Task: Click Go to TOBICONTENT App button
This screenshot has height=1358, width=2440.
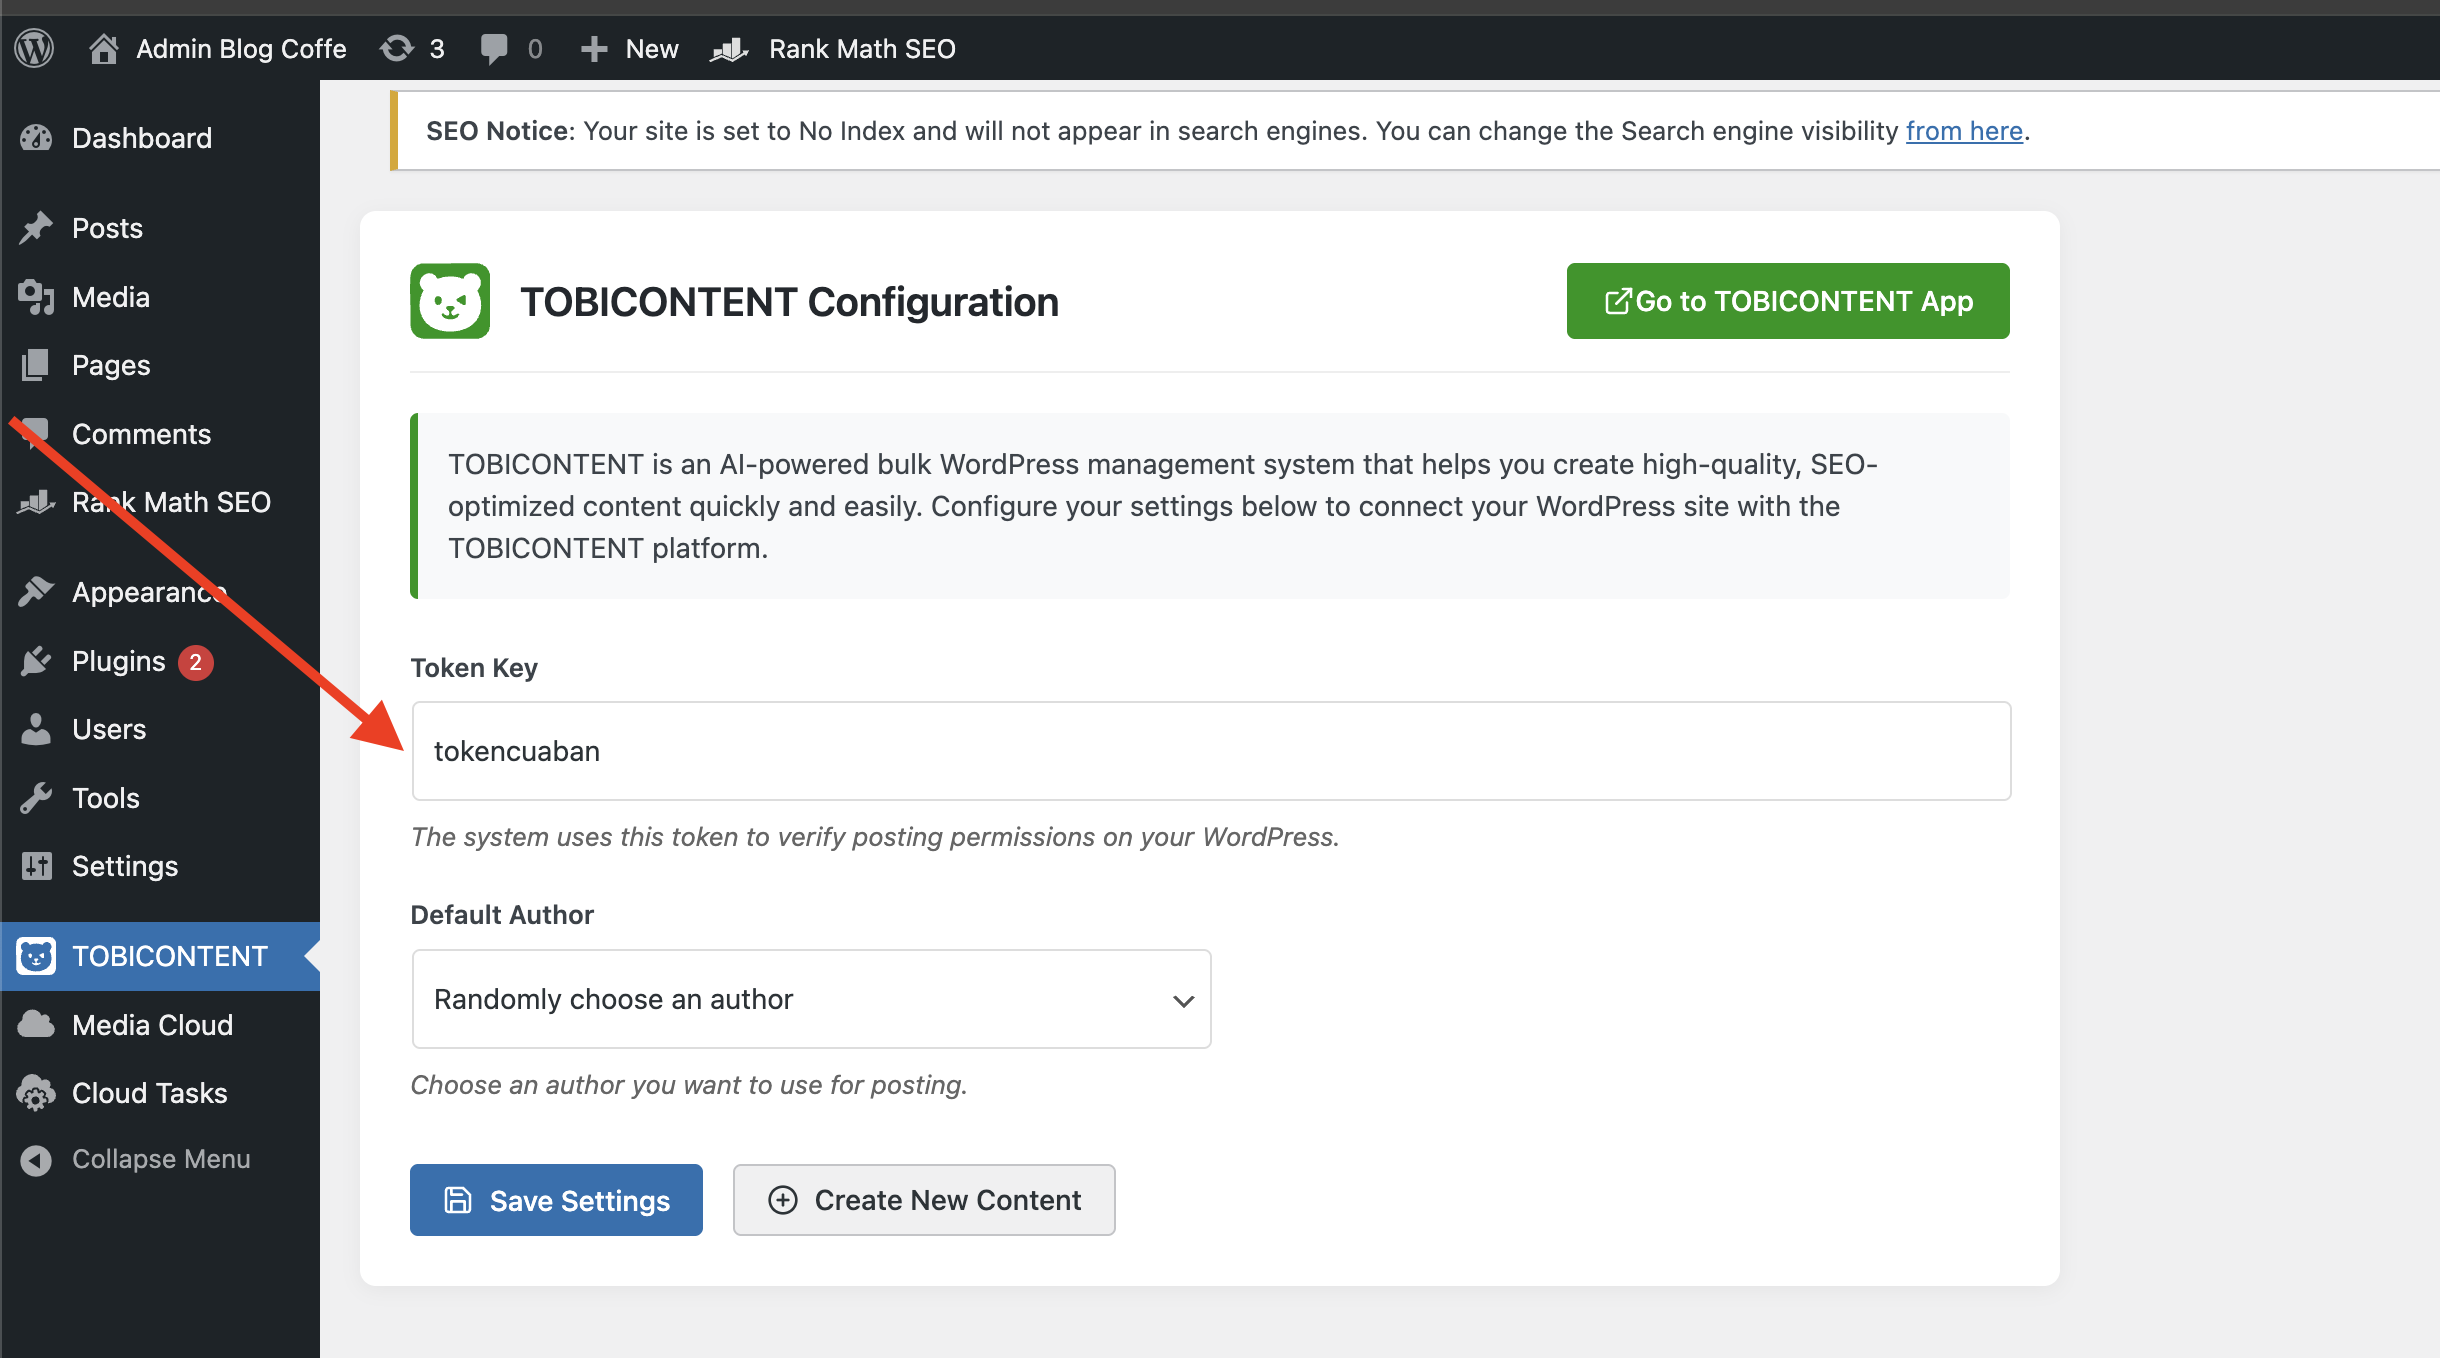Action: pos(1788,301)
